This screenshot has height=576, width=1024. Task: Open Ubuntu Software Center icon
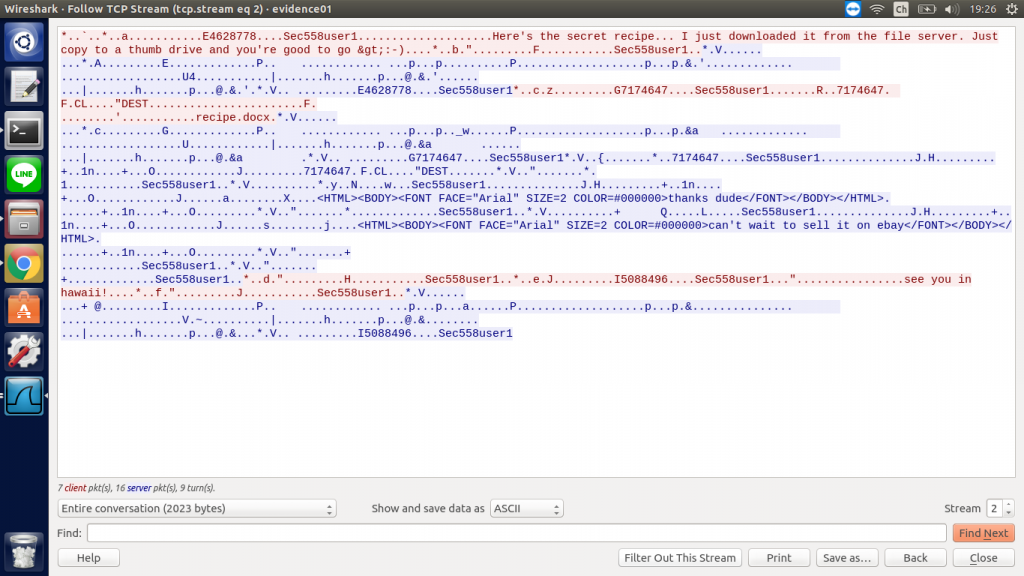coord(24,307)
